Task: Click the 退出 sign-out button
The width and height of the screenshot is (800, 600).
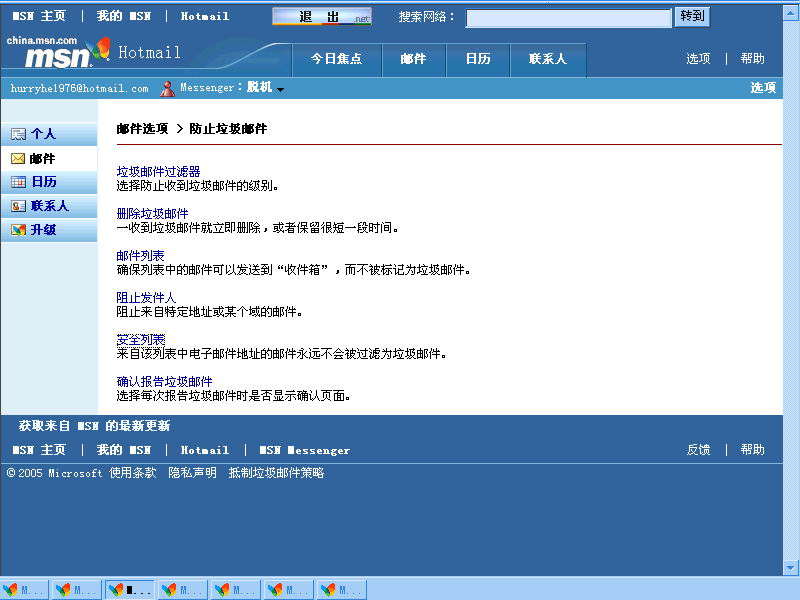Action: 322,17
